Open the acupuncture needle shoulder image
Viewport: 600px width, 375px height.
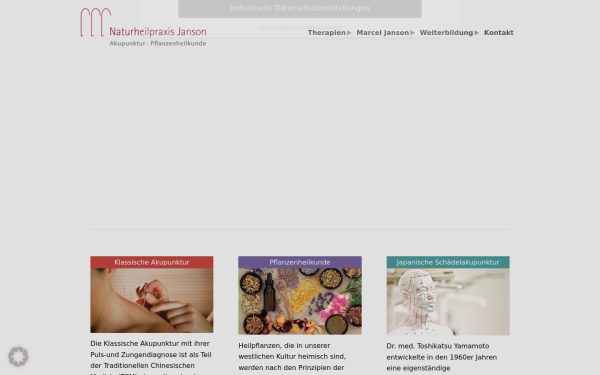[152, 301]
